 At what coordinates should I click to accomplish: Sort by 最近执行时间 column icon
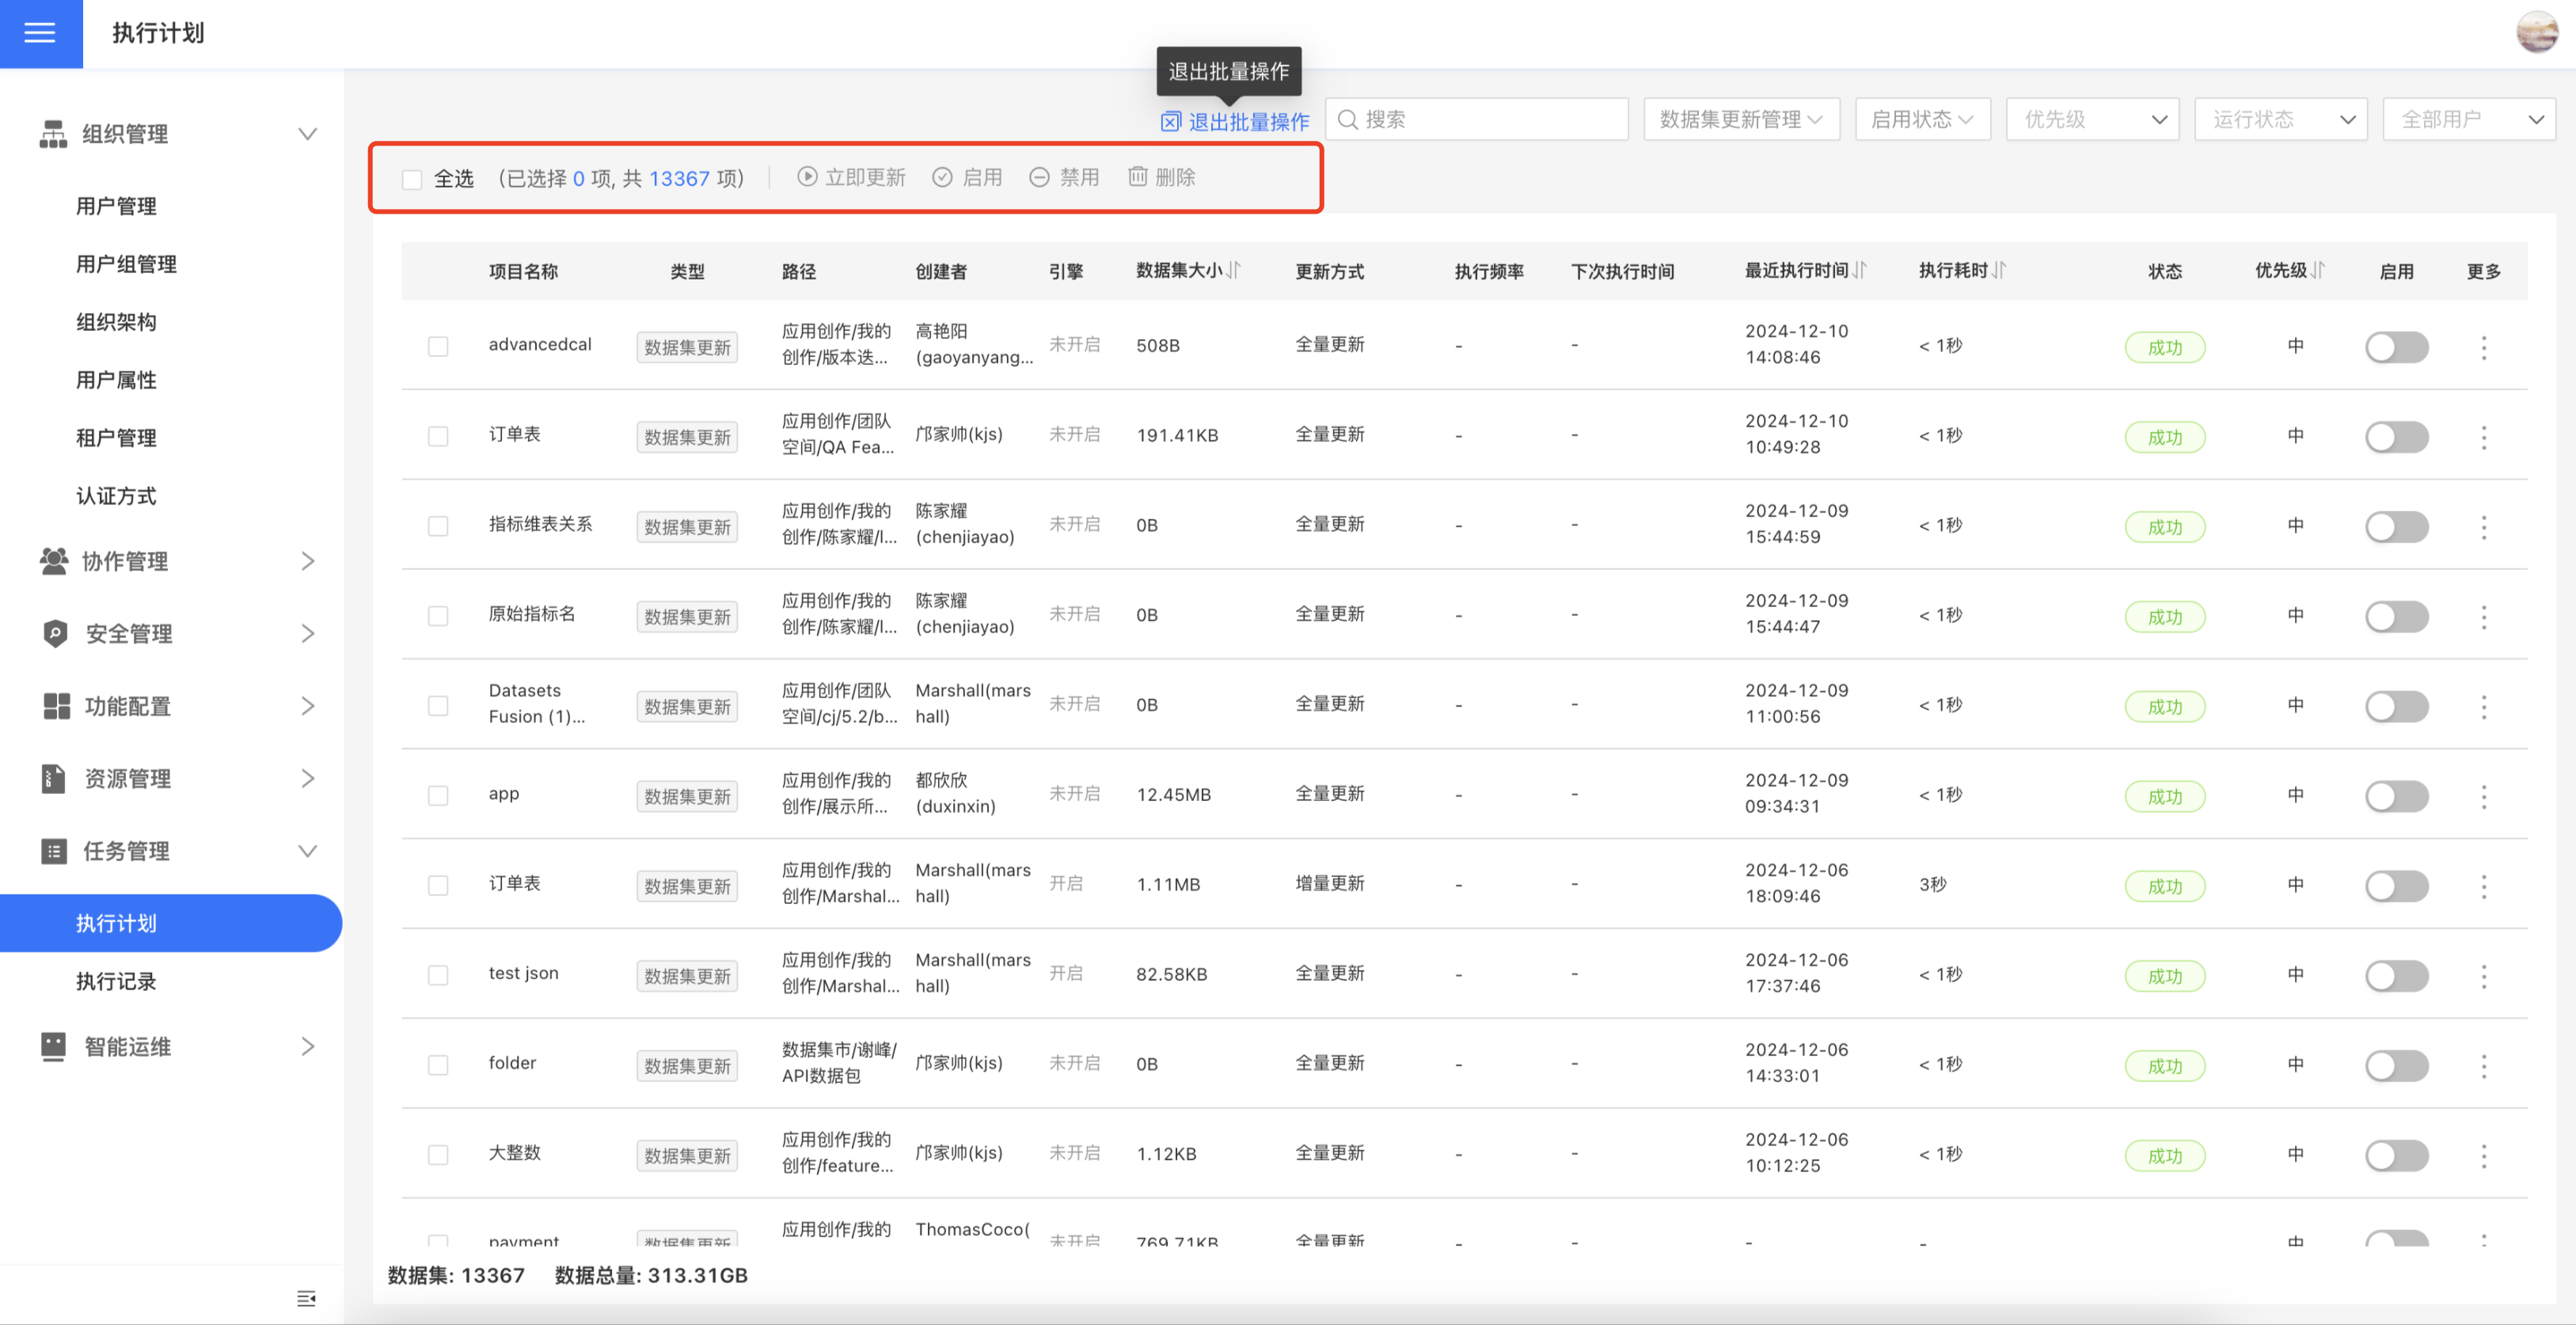(1859, 270)
